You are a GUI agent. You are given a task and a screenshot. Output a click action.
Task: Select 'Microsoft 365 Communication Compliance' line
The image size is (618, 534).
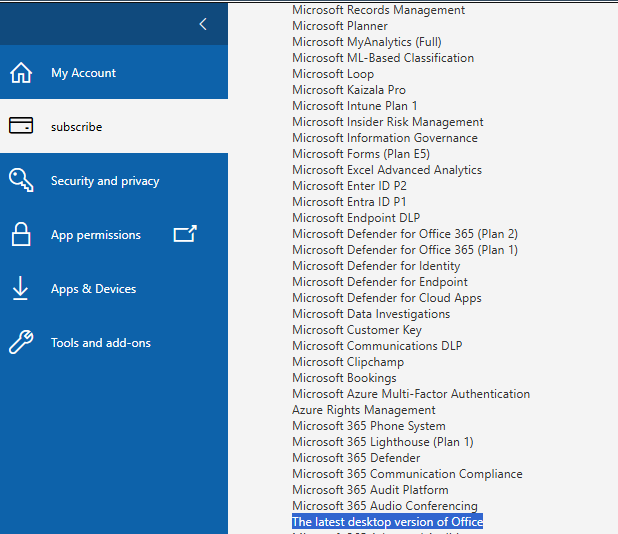pyautogui.click(x=407, y=474)
